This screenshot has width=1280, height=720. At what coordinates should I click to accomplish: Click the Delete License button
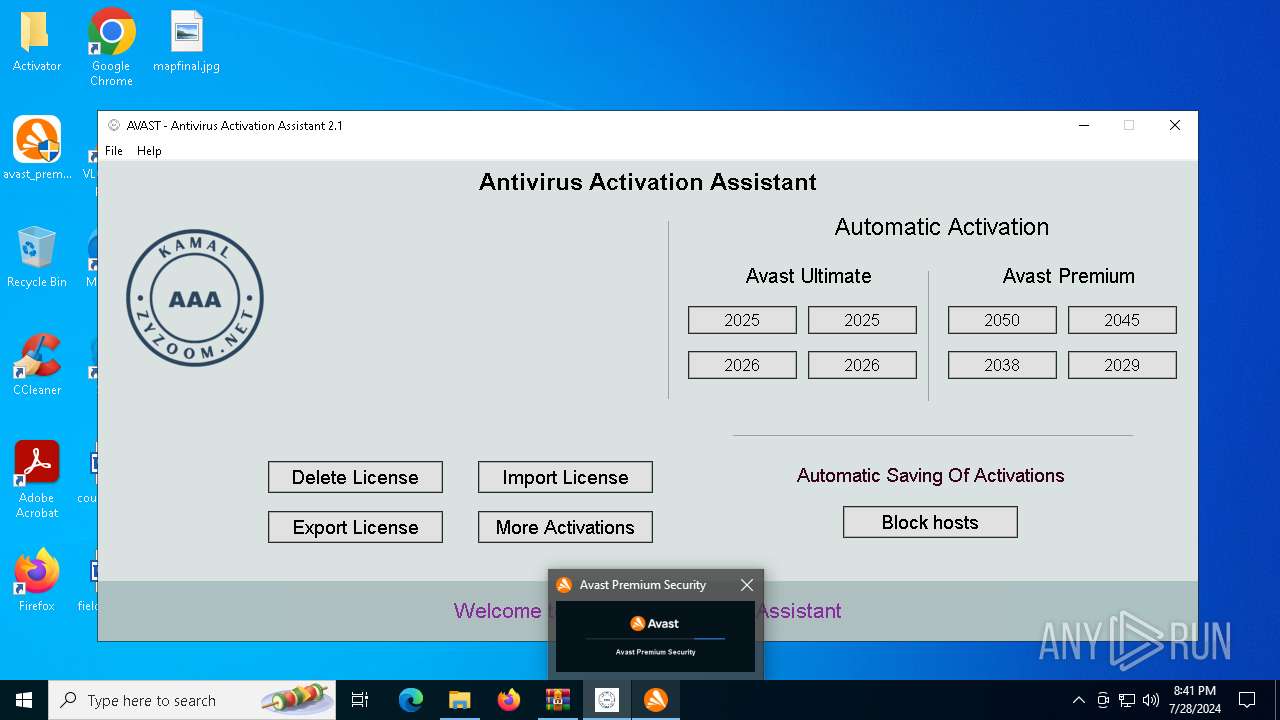(355, 477)
